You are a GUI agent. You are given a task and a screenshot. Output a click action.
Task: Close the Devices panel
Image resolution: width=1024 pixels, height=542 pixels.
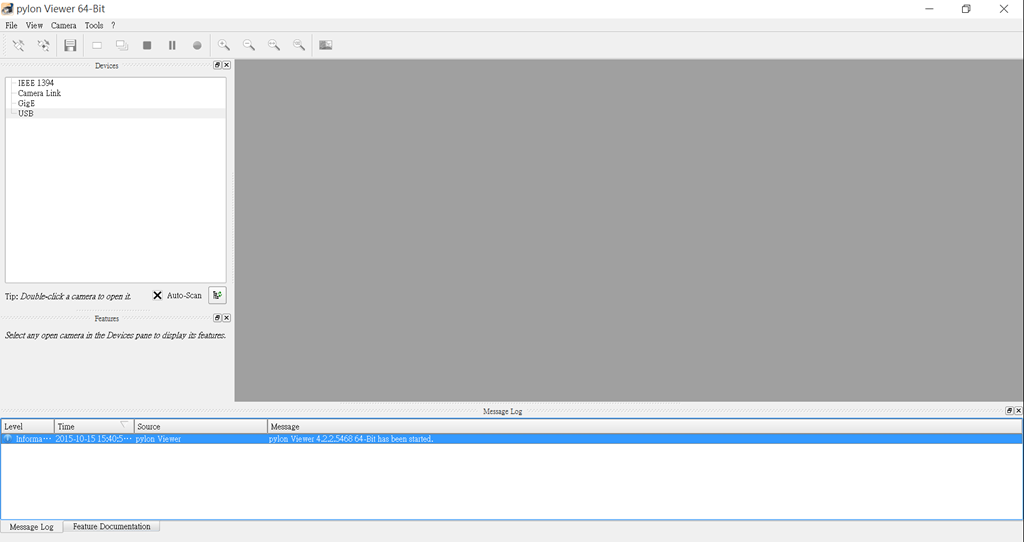227,65
